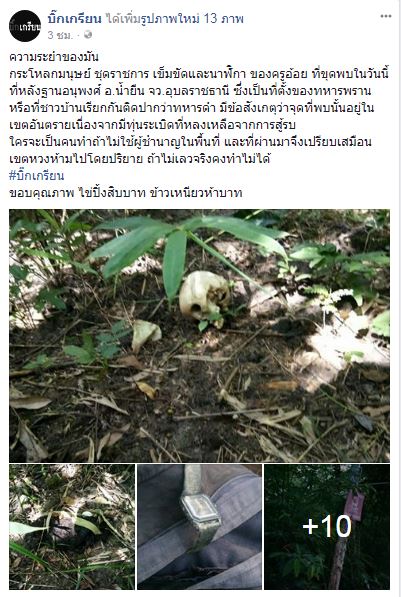This screenshot has width=401, height=597.
Task: Click the photo credit line 'ขอบคุณภาพ ไข่ปิ้งสิบบาท'
Action: [78, 193]
